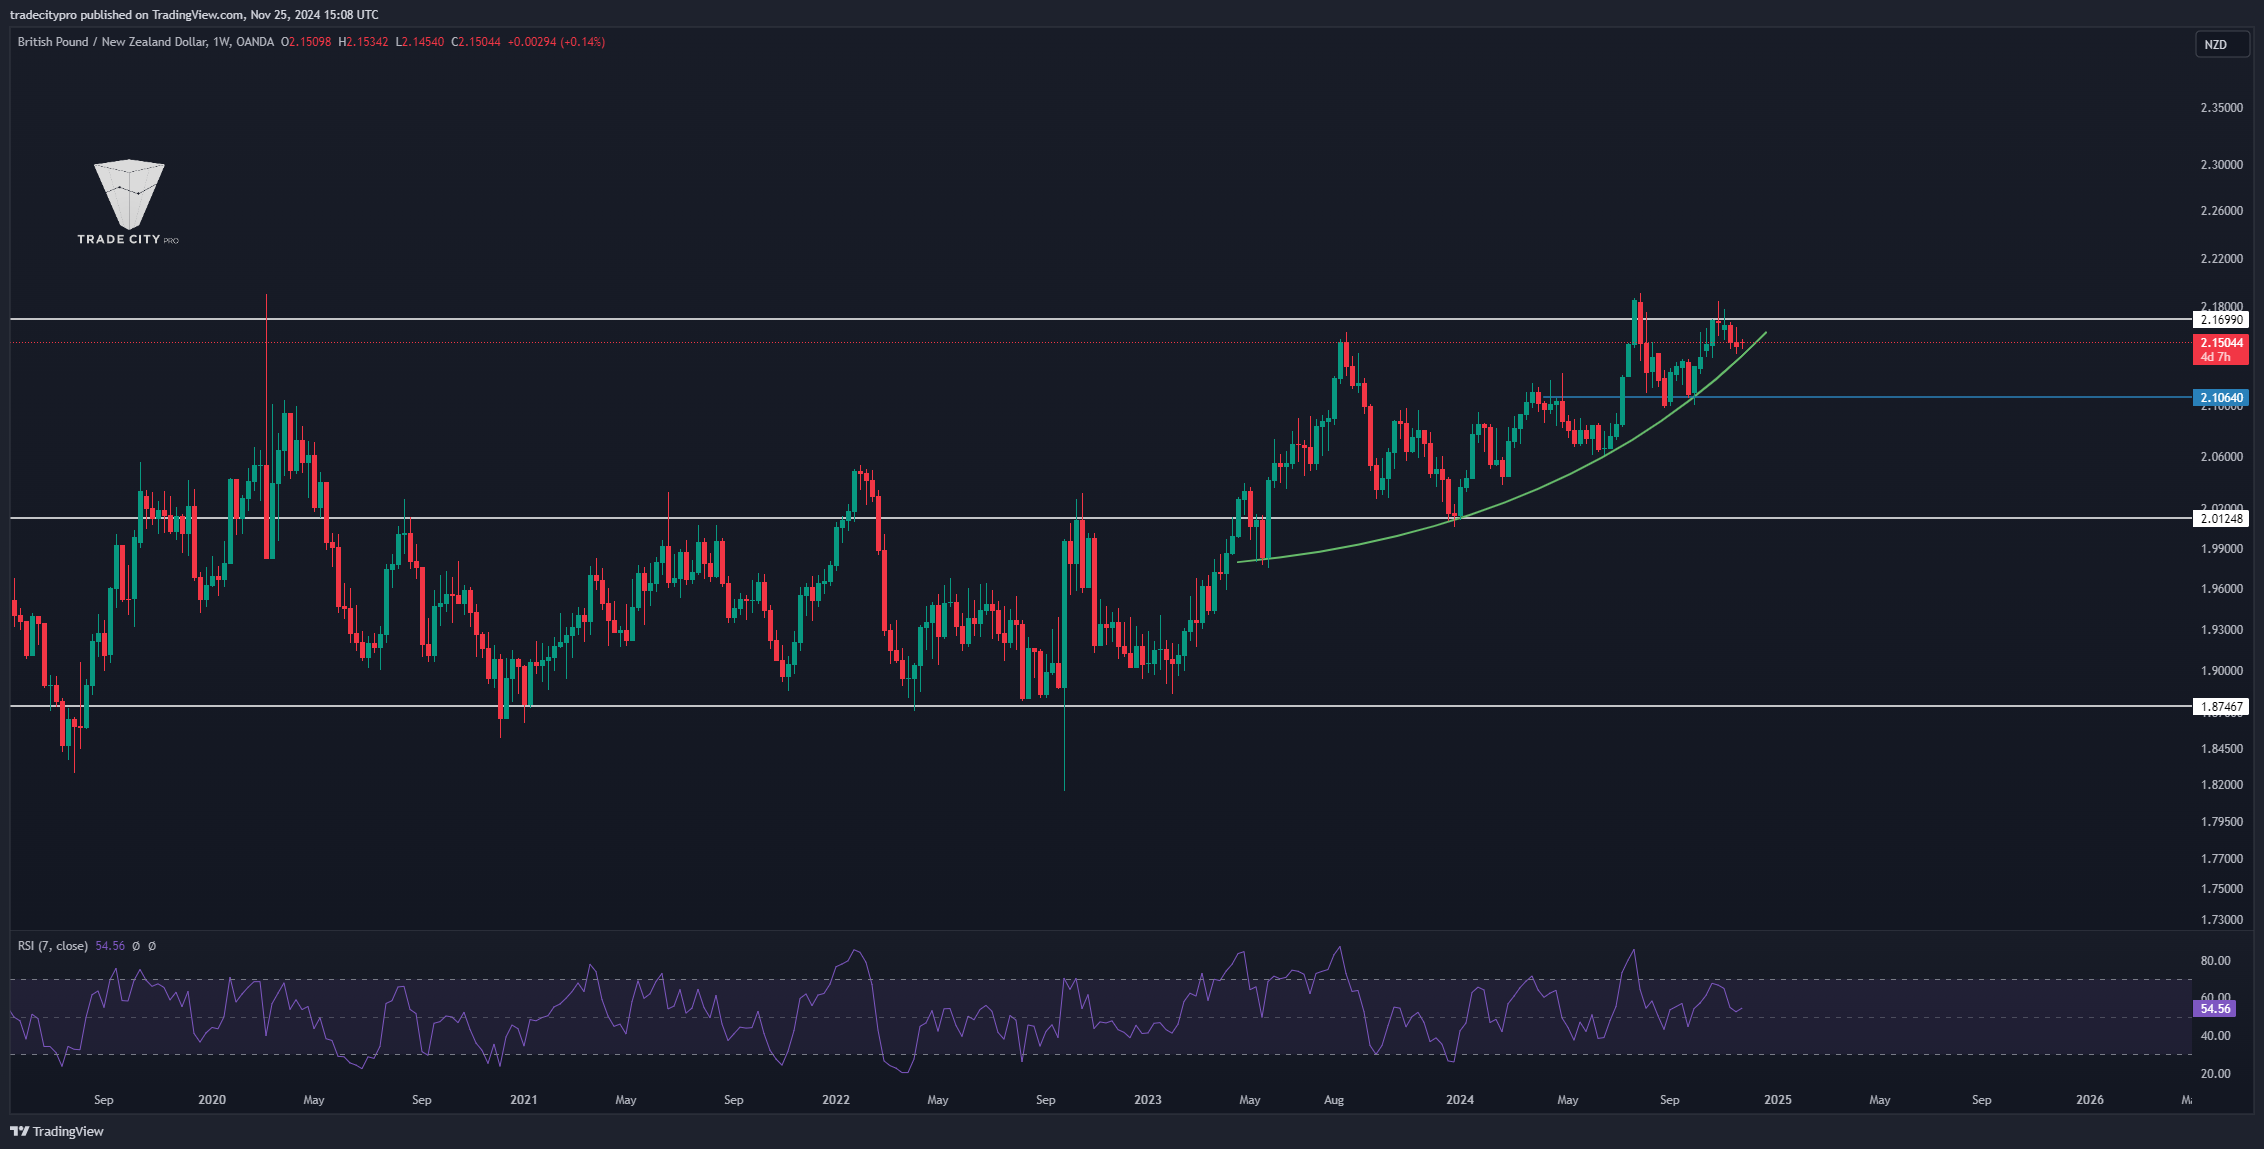2264x1149 pixels.
Task: Click the 2.26000 price axis tick
Action: (x=2221, y=211)
